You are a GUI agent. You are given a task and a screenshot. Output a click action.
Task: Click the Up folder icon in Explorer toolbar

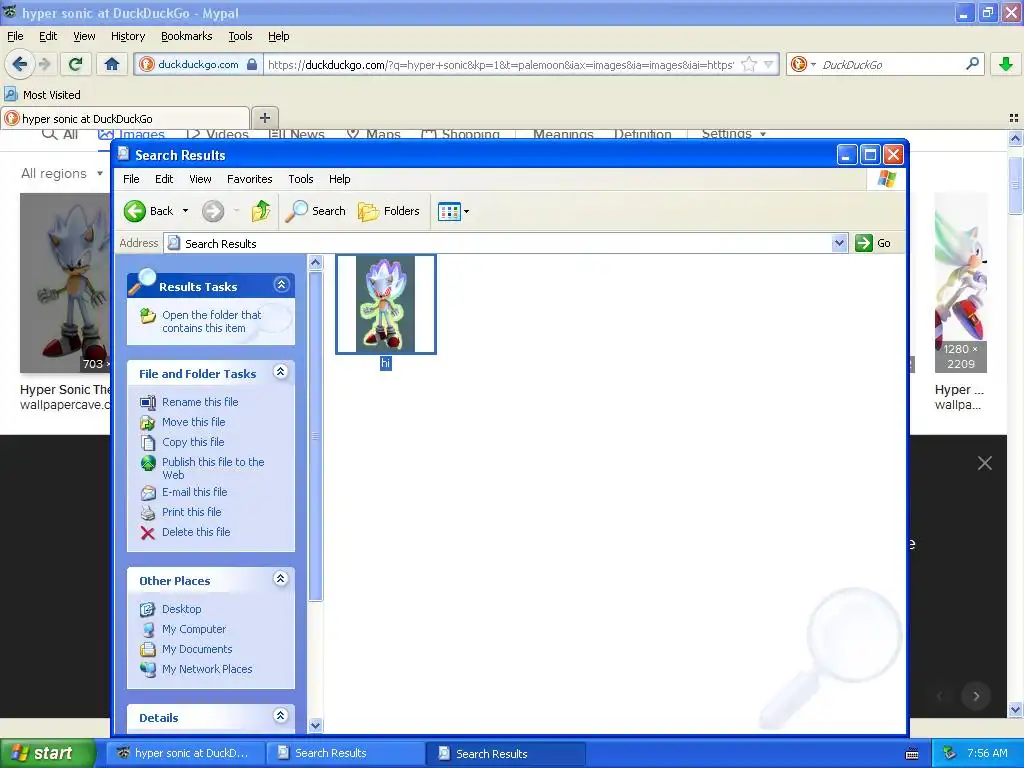point(261,211)
